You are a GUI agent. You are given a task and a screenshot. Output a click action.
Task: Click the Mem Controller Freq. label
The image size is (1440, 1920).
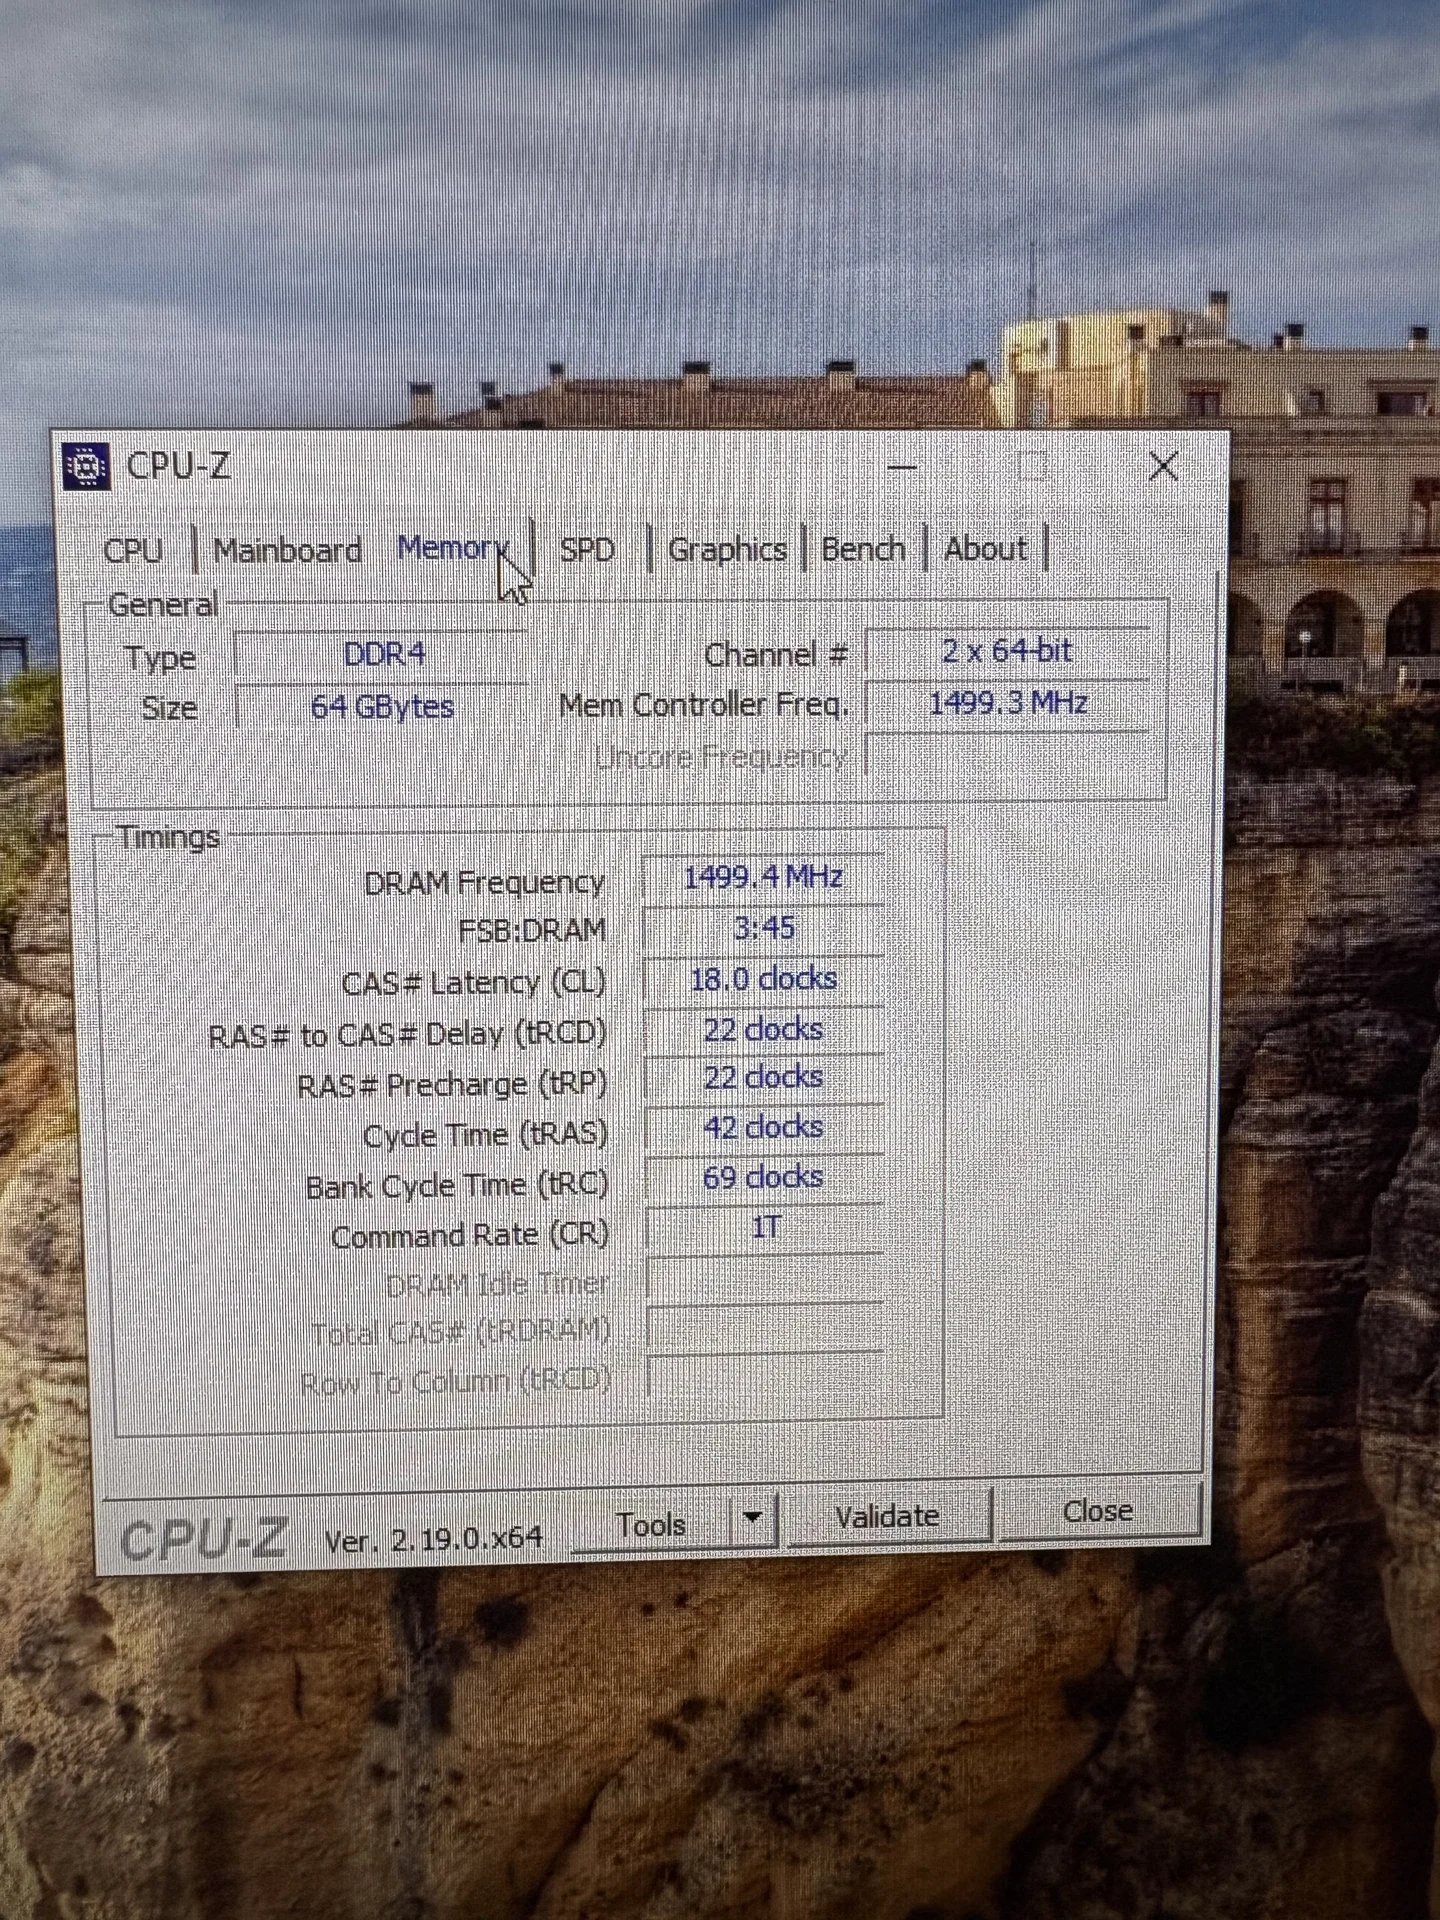[703, 706]
